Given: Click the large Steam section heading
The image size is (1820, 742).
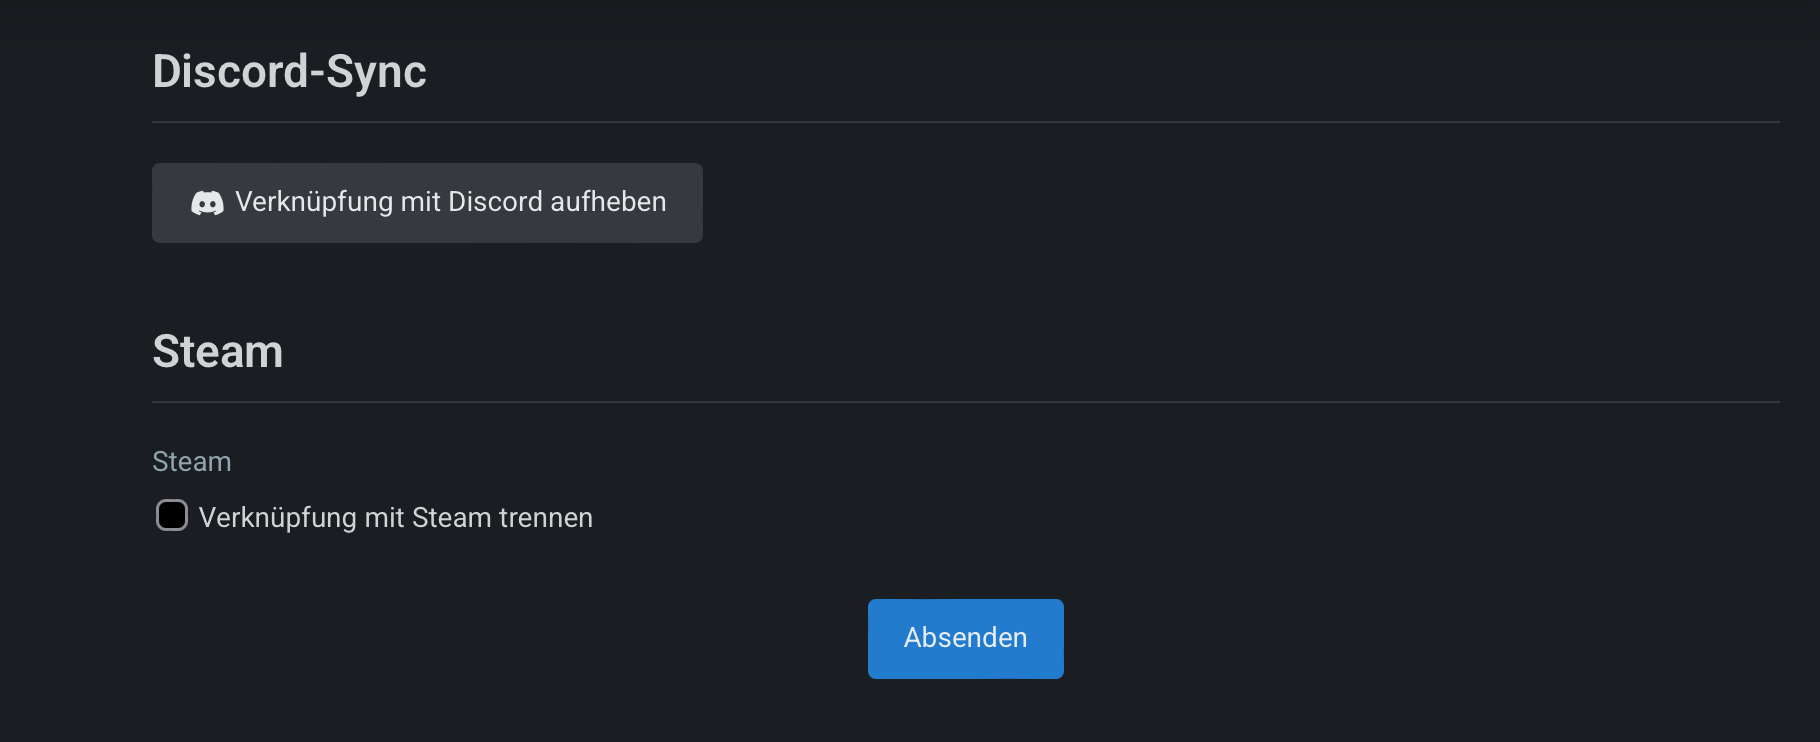Looking at the screenshot, I should click(x=217, y=352).
